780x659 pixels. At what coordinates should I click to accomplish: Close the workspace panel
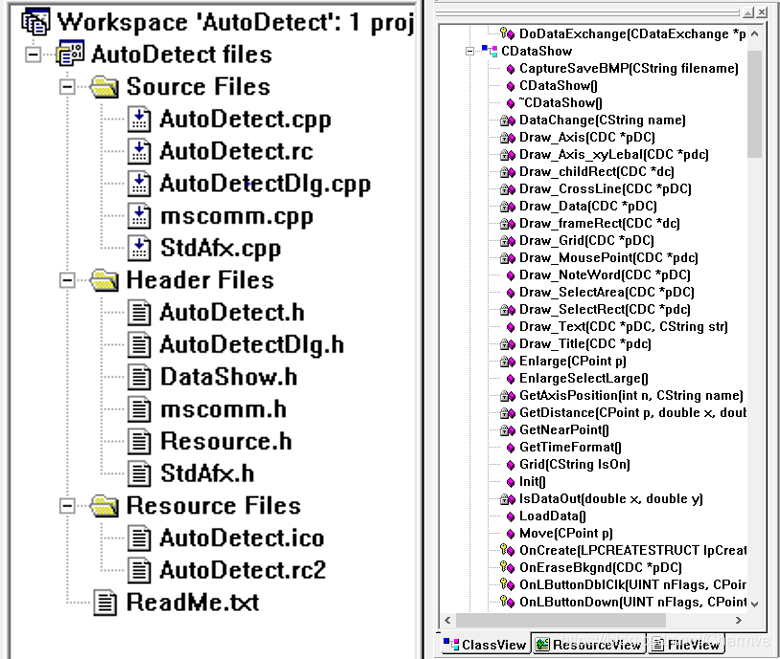tap(762, 12)
